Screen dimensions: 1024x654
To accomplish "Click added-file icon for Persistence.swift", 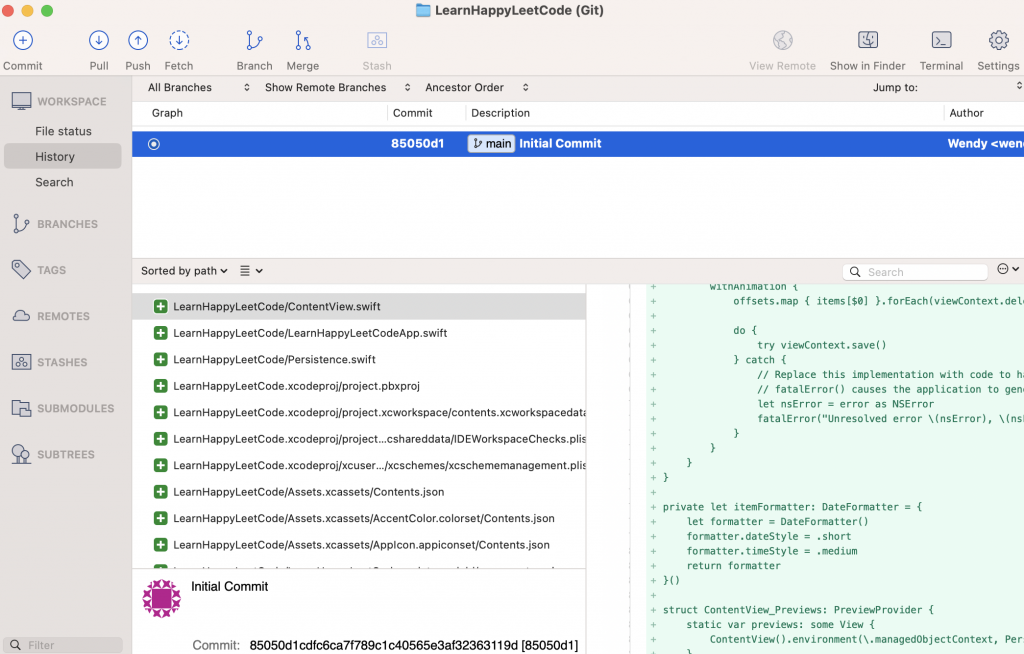I will pyautogui.click(x=160, y=359).
